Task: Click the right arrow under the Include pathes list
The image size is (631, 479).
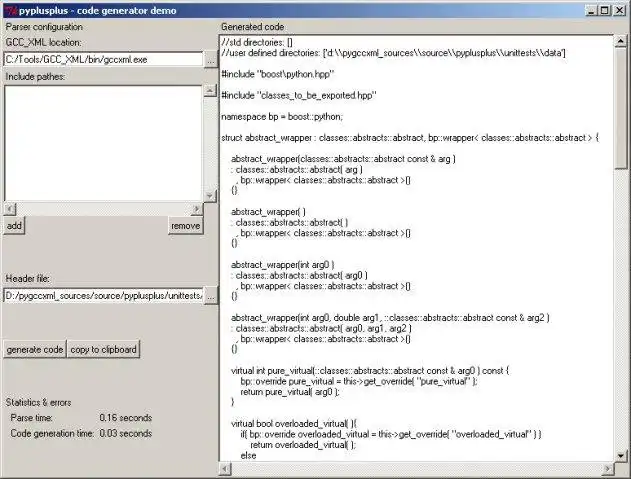Action: pyautogui.click(x=196, y=209)
